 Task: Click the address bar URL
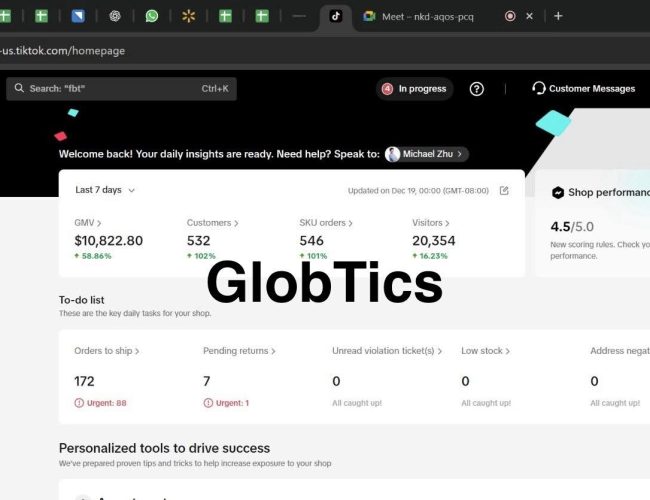pyautogui.click(x=63, y=51)
